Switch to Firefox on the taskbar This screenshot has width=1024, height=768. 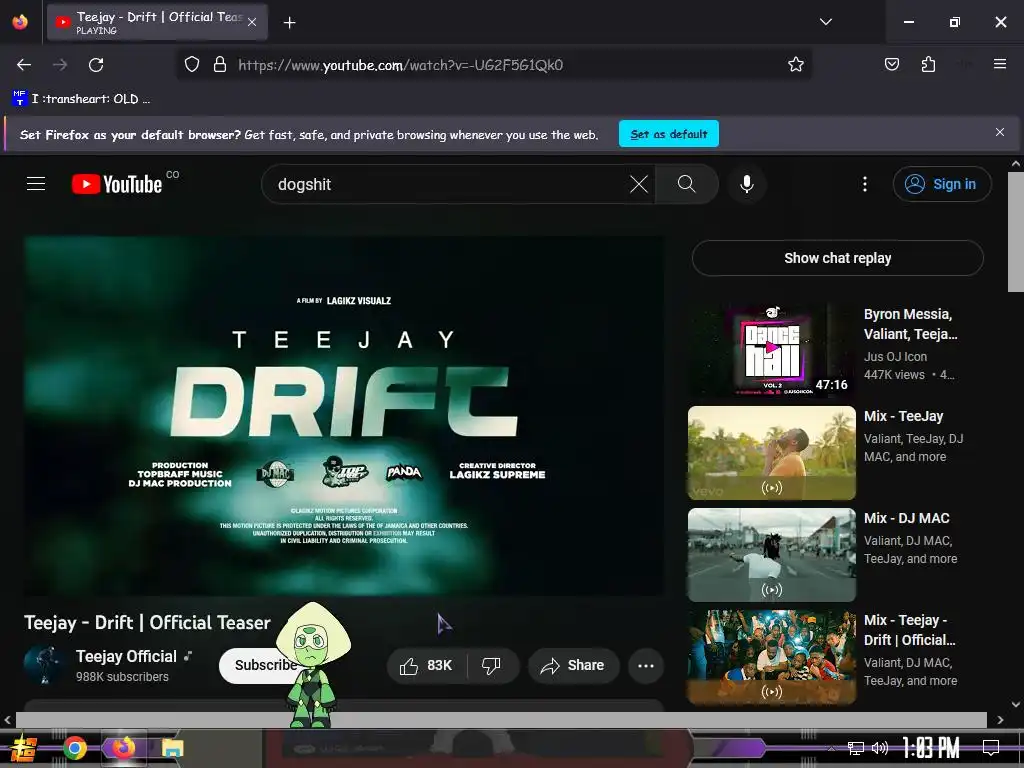(123, 748)
